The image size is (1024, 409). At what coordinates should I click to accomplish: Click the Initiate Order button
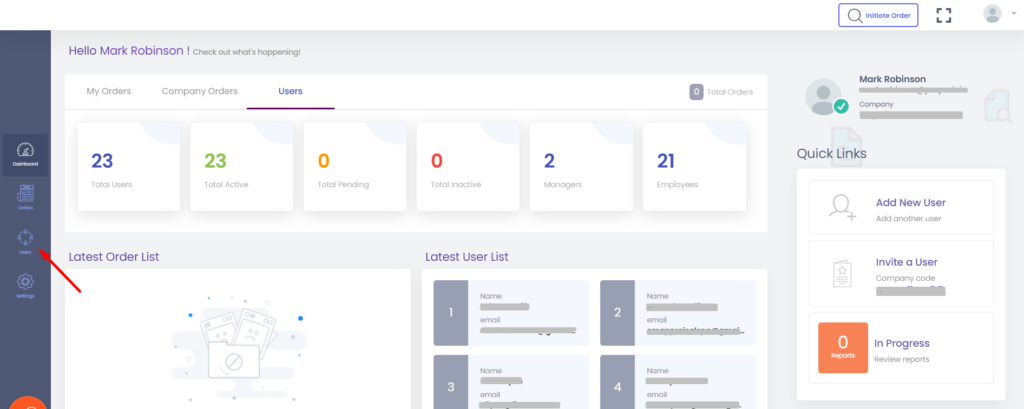[x=878, y=15]
